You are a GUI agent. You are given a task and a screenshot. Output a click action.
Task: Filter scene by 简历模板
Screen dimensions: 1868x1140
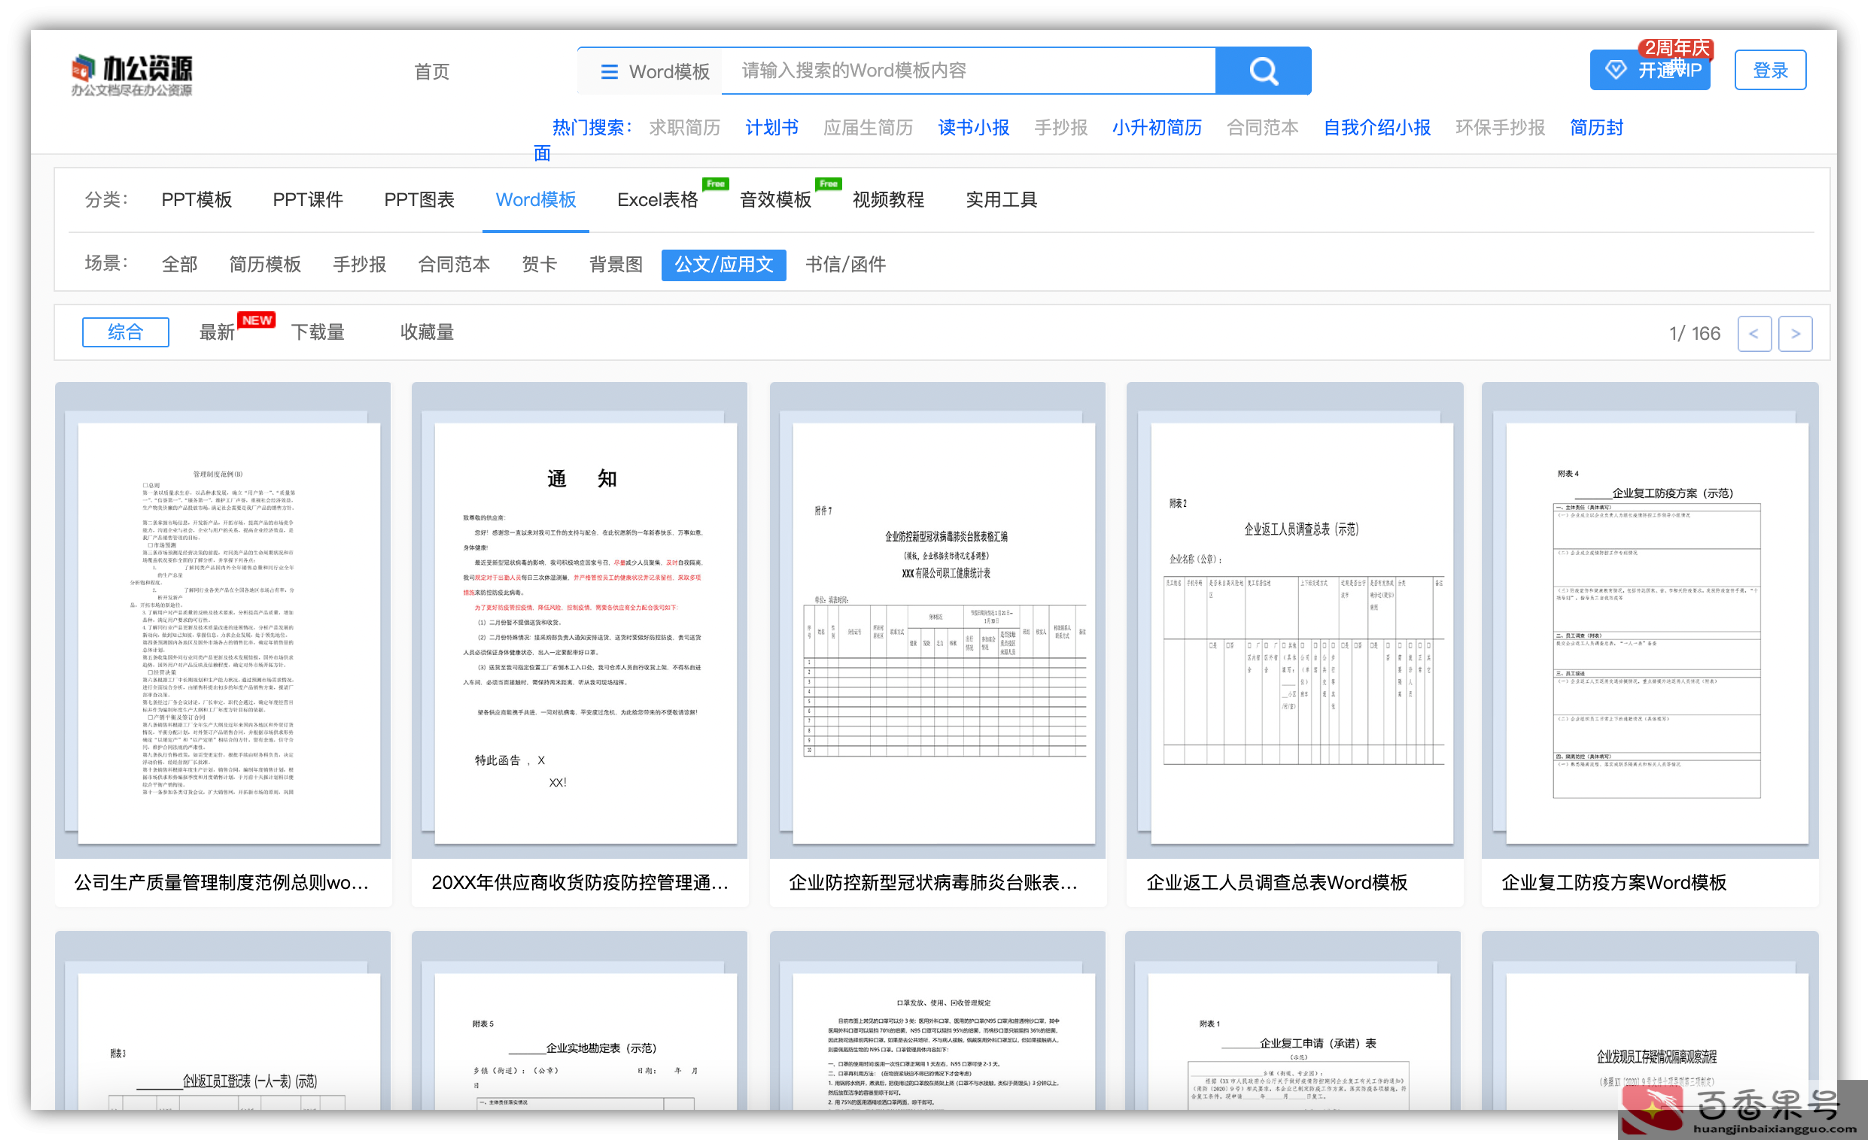[x=265, y=264]
